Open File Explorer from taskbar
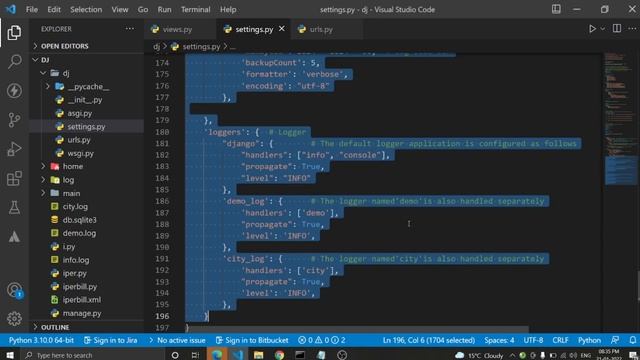 click(258, 355)
